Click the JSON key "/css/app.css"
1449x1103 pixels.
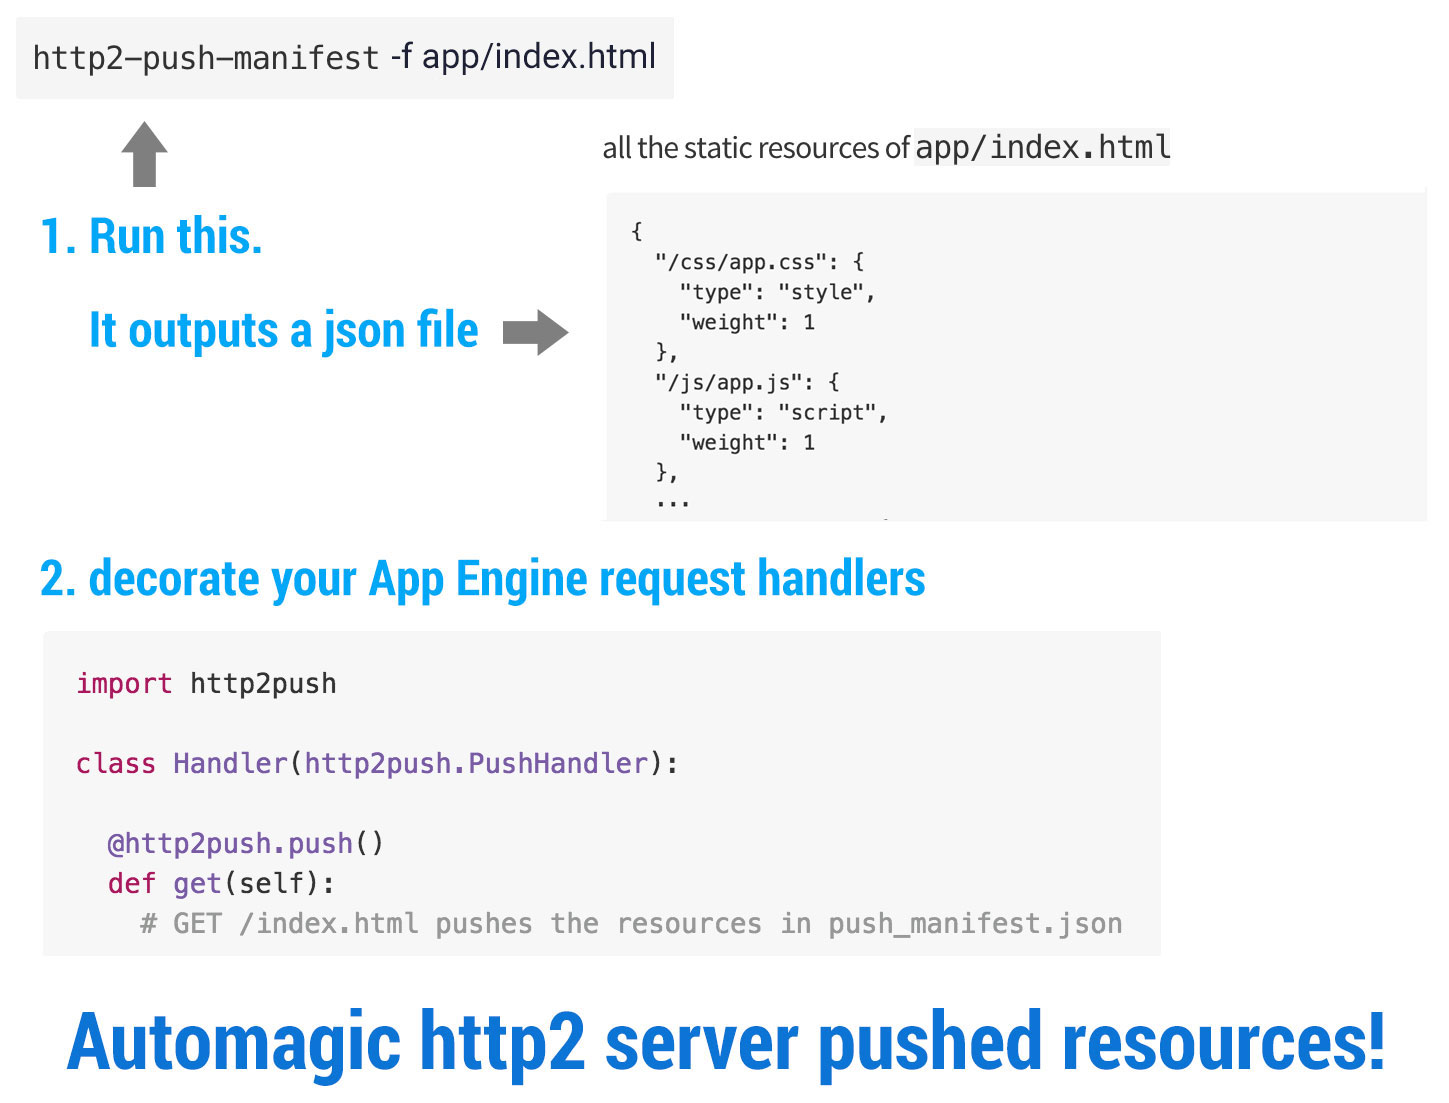click(x=740, y=262)
